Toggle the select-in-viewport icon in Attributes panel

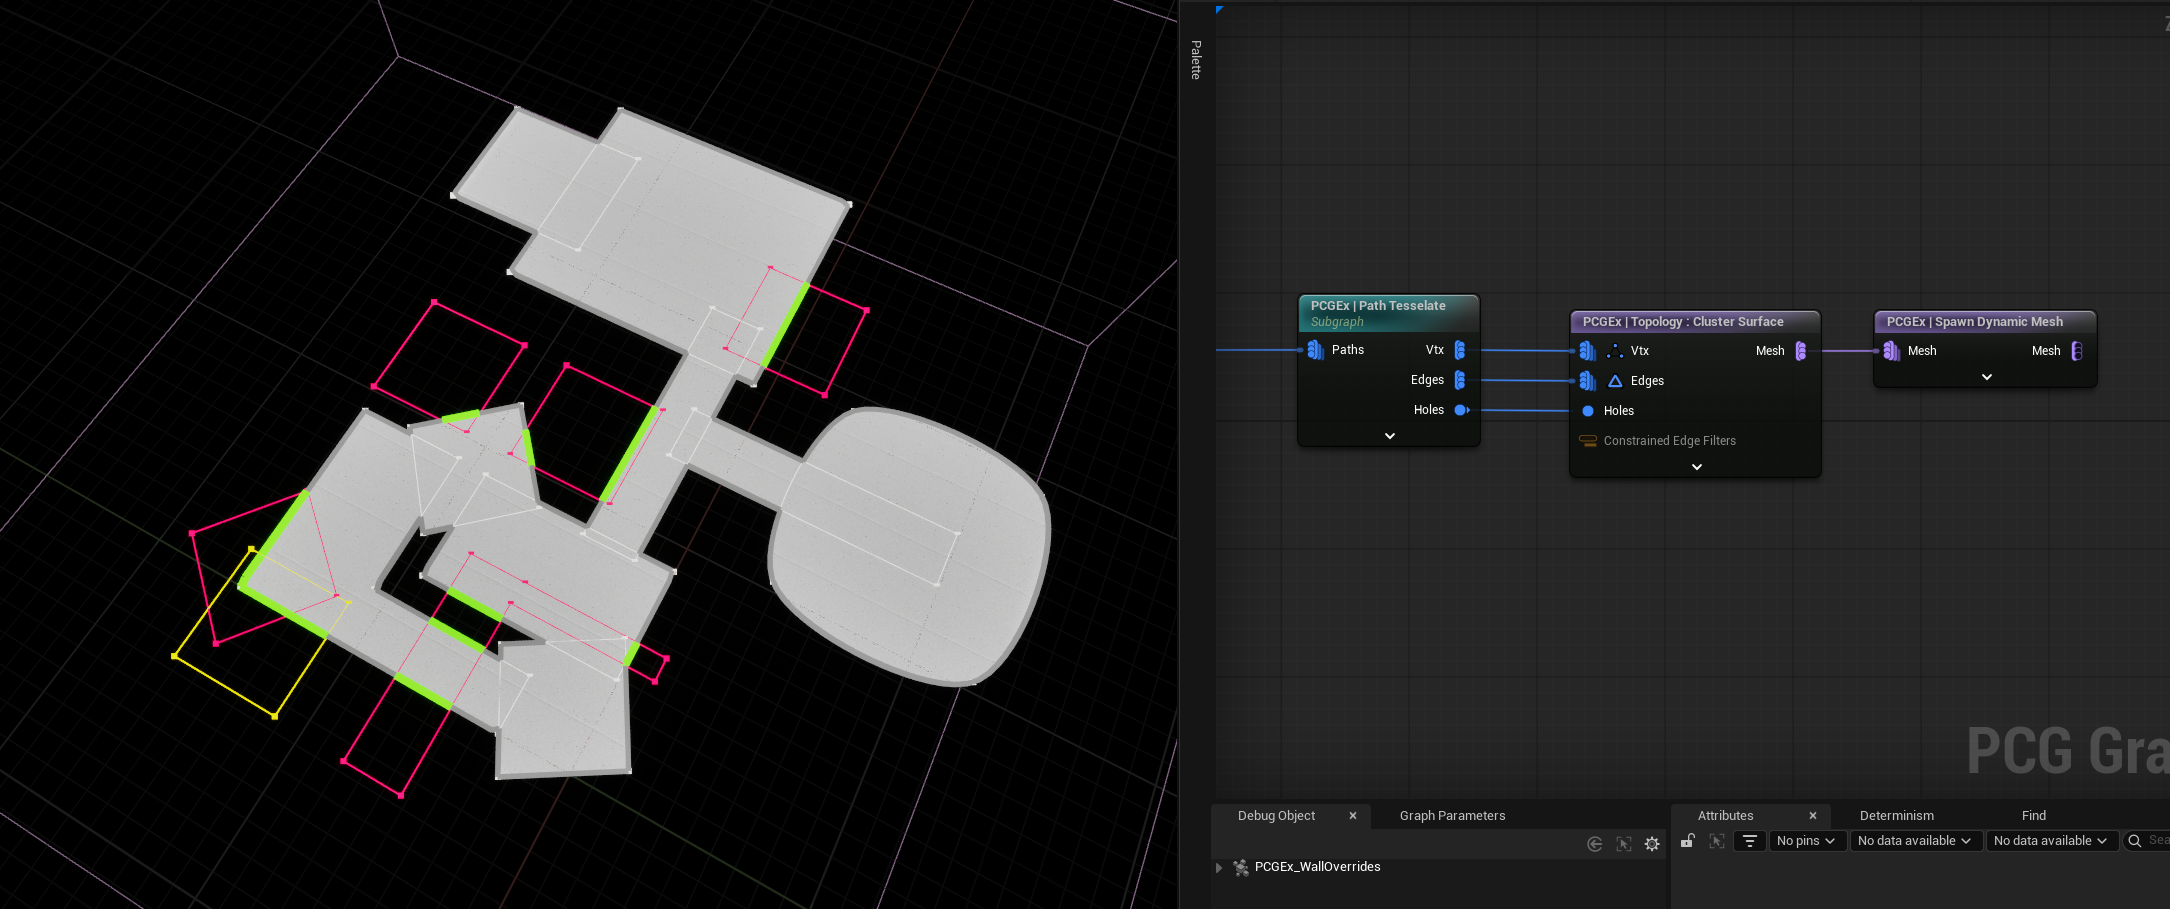click(1717, 841)
